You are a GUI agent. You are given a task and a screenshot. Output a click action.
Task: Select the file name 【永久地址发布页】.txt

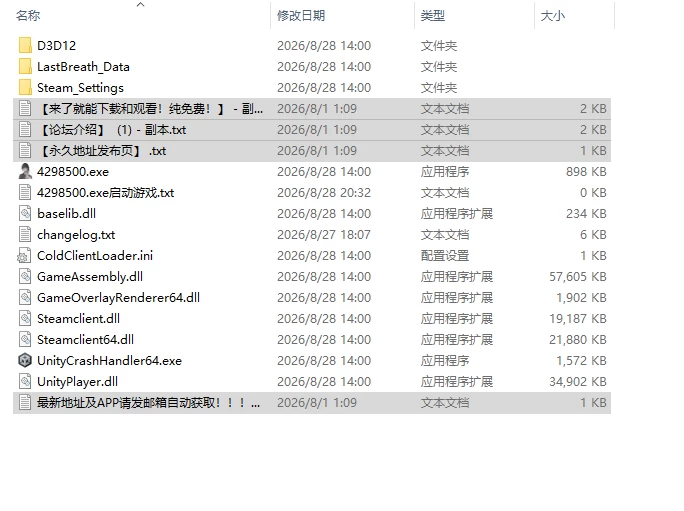click(103, 151)
